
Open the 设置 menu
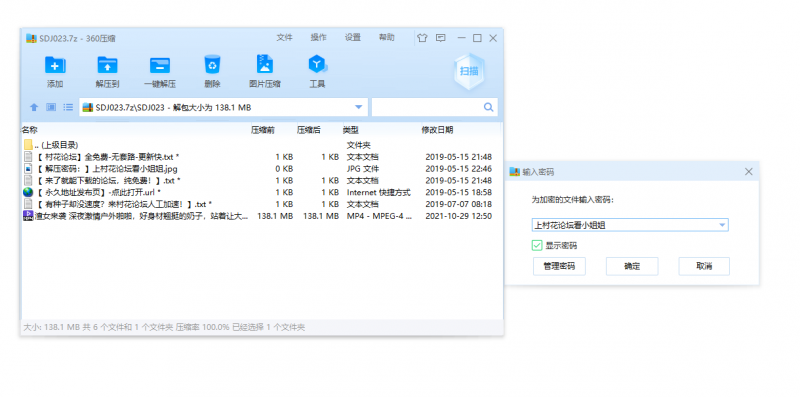click(353, 37)
